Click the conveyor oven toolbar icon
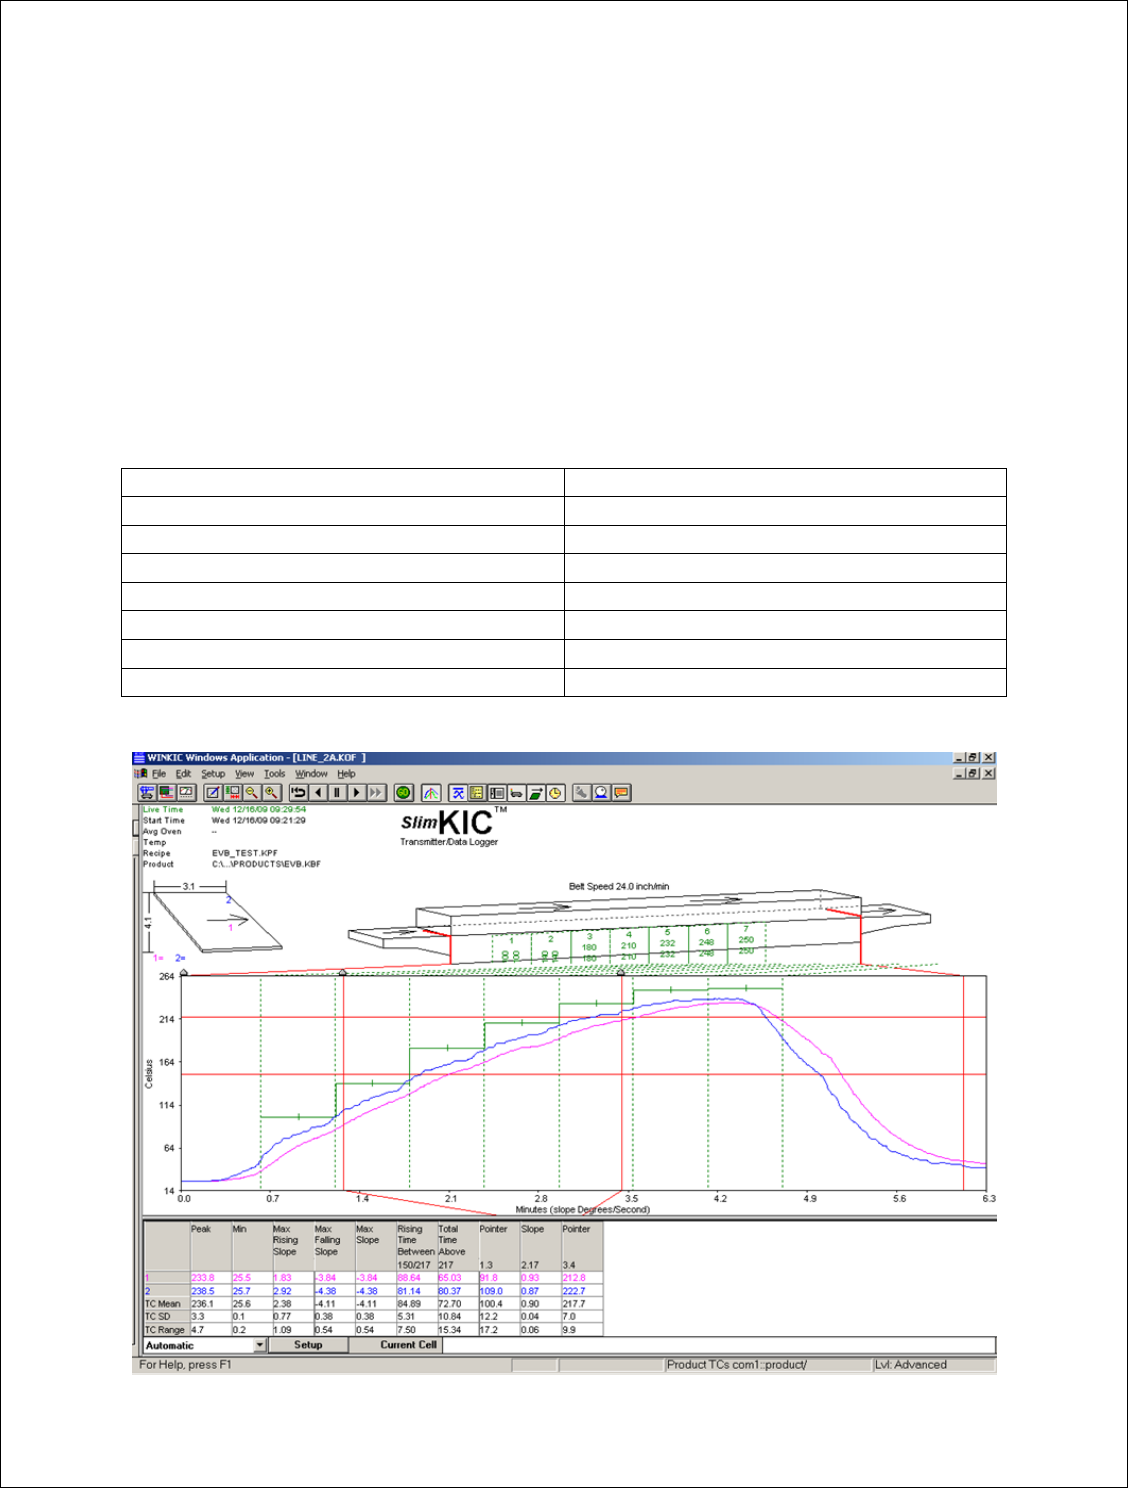Screen dimensions: 1128x1488 (x=516, y=793)
